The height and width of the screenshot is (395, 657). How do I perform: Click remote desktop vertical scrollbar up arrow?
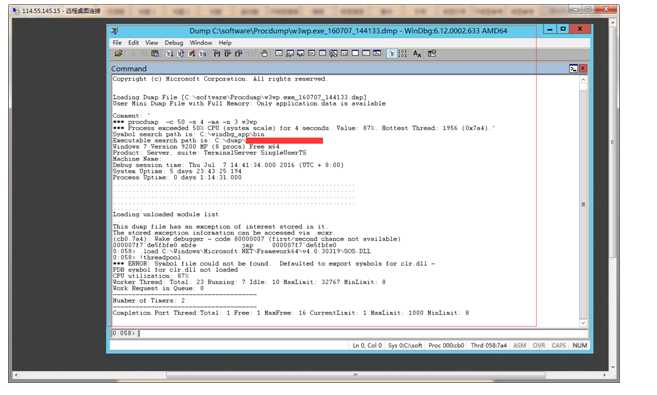coord(613,21)
